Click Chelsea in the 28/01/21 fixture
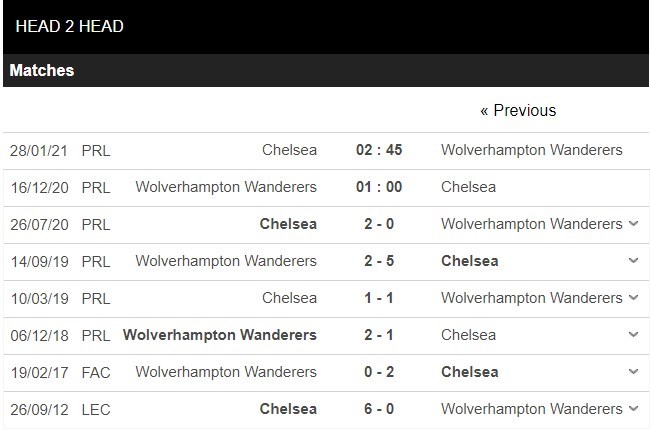Screen dimensions: 650x431 (x=289, y=150)
